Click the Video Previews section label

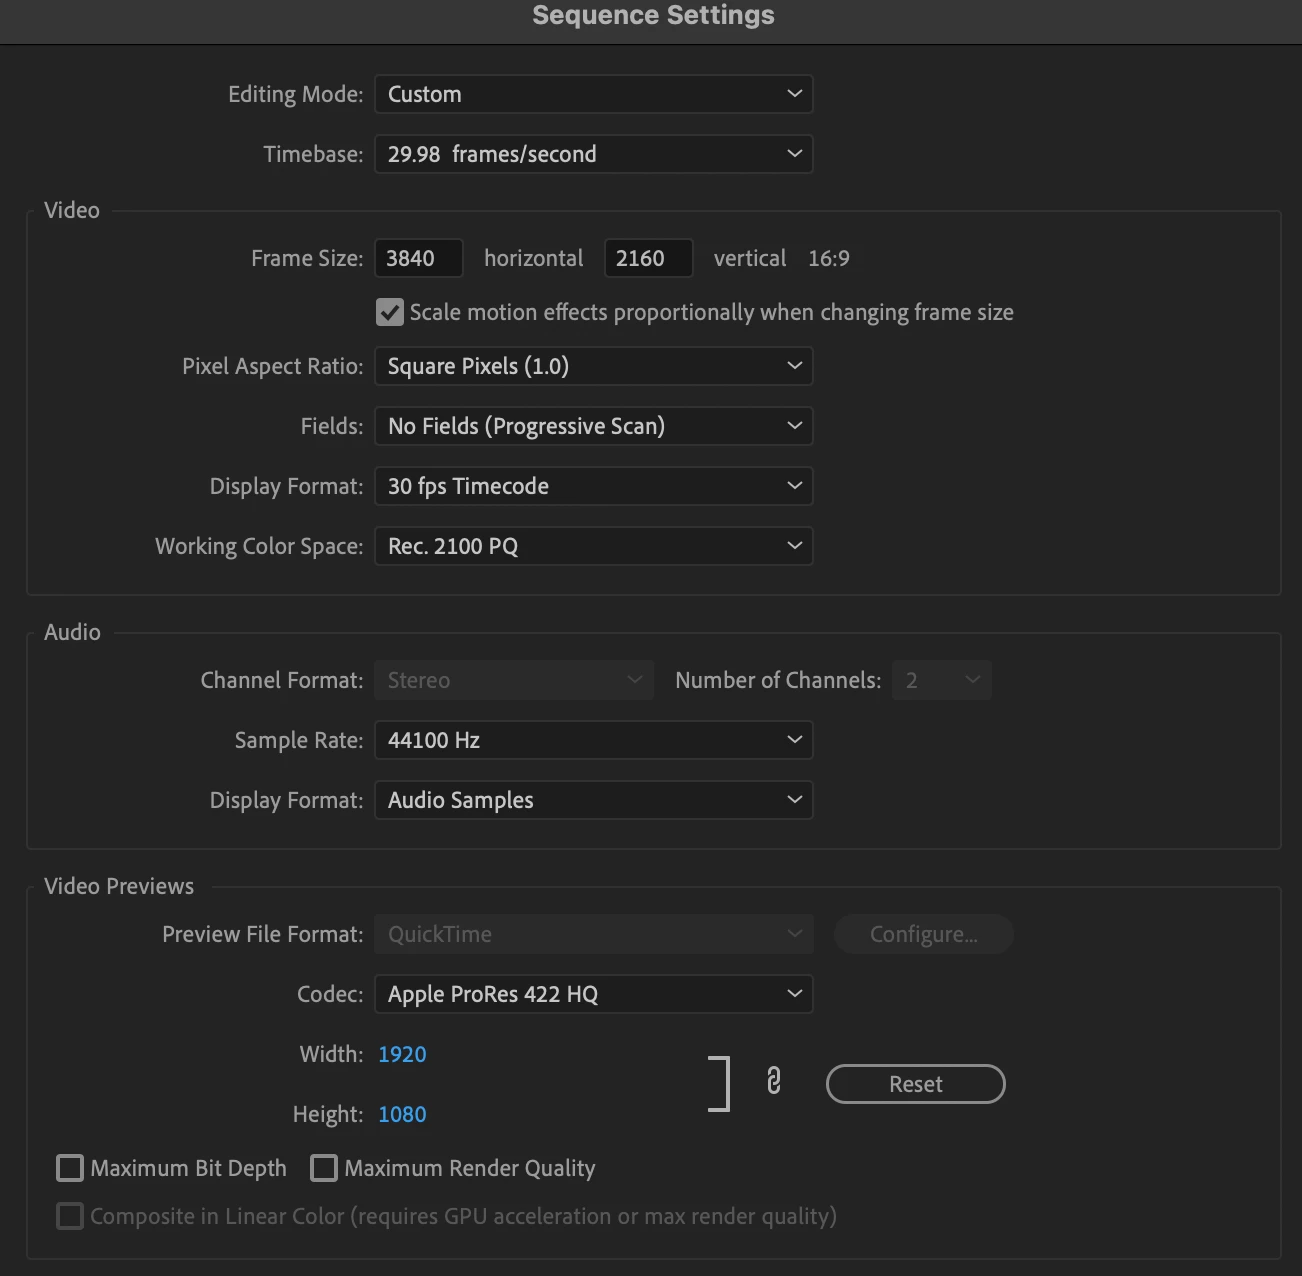coord(119,886)
